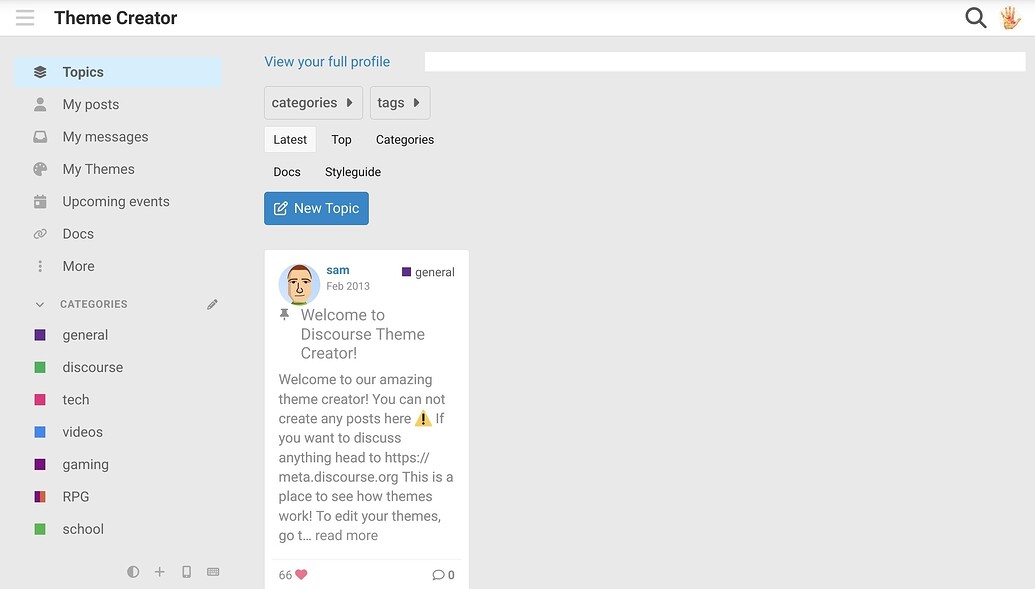Open sam's avatar thumbnail
Screen dimensions: 1035x589
[299, 285]
